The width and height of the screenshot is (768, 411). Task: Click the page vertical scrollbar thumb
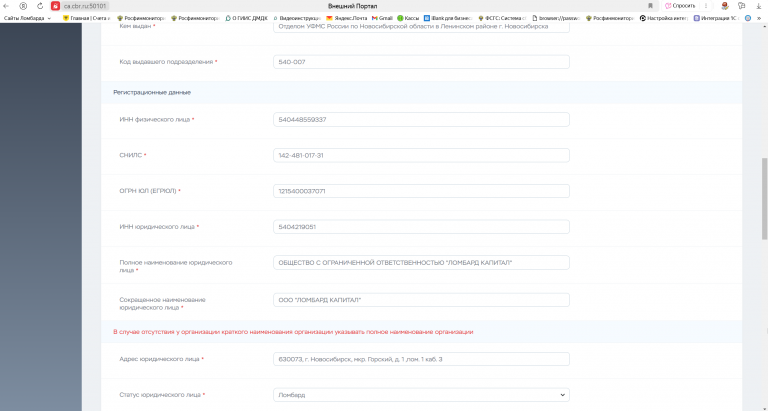pyautogui.click(x=765, y=198)
